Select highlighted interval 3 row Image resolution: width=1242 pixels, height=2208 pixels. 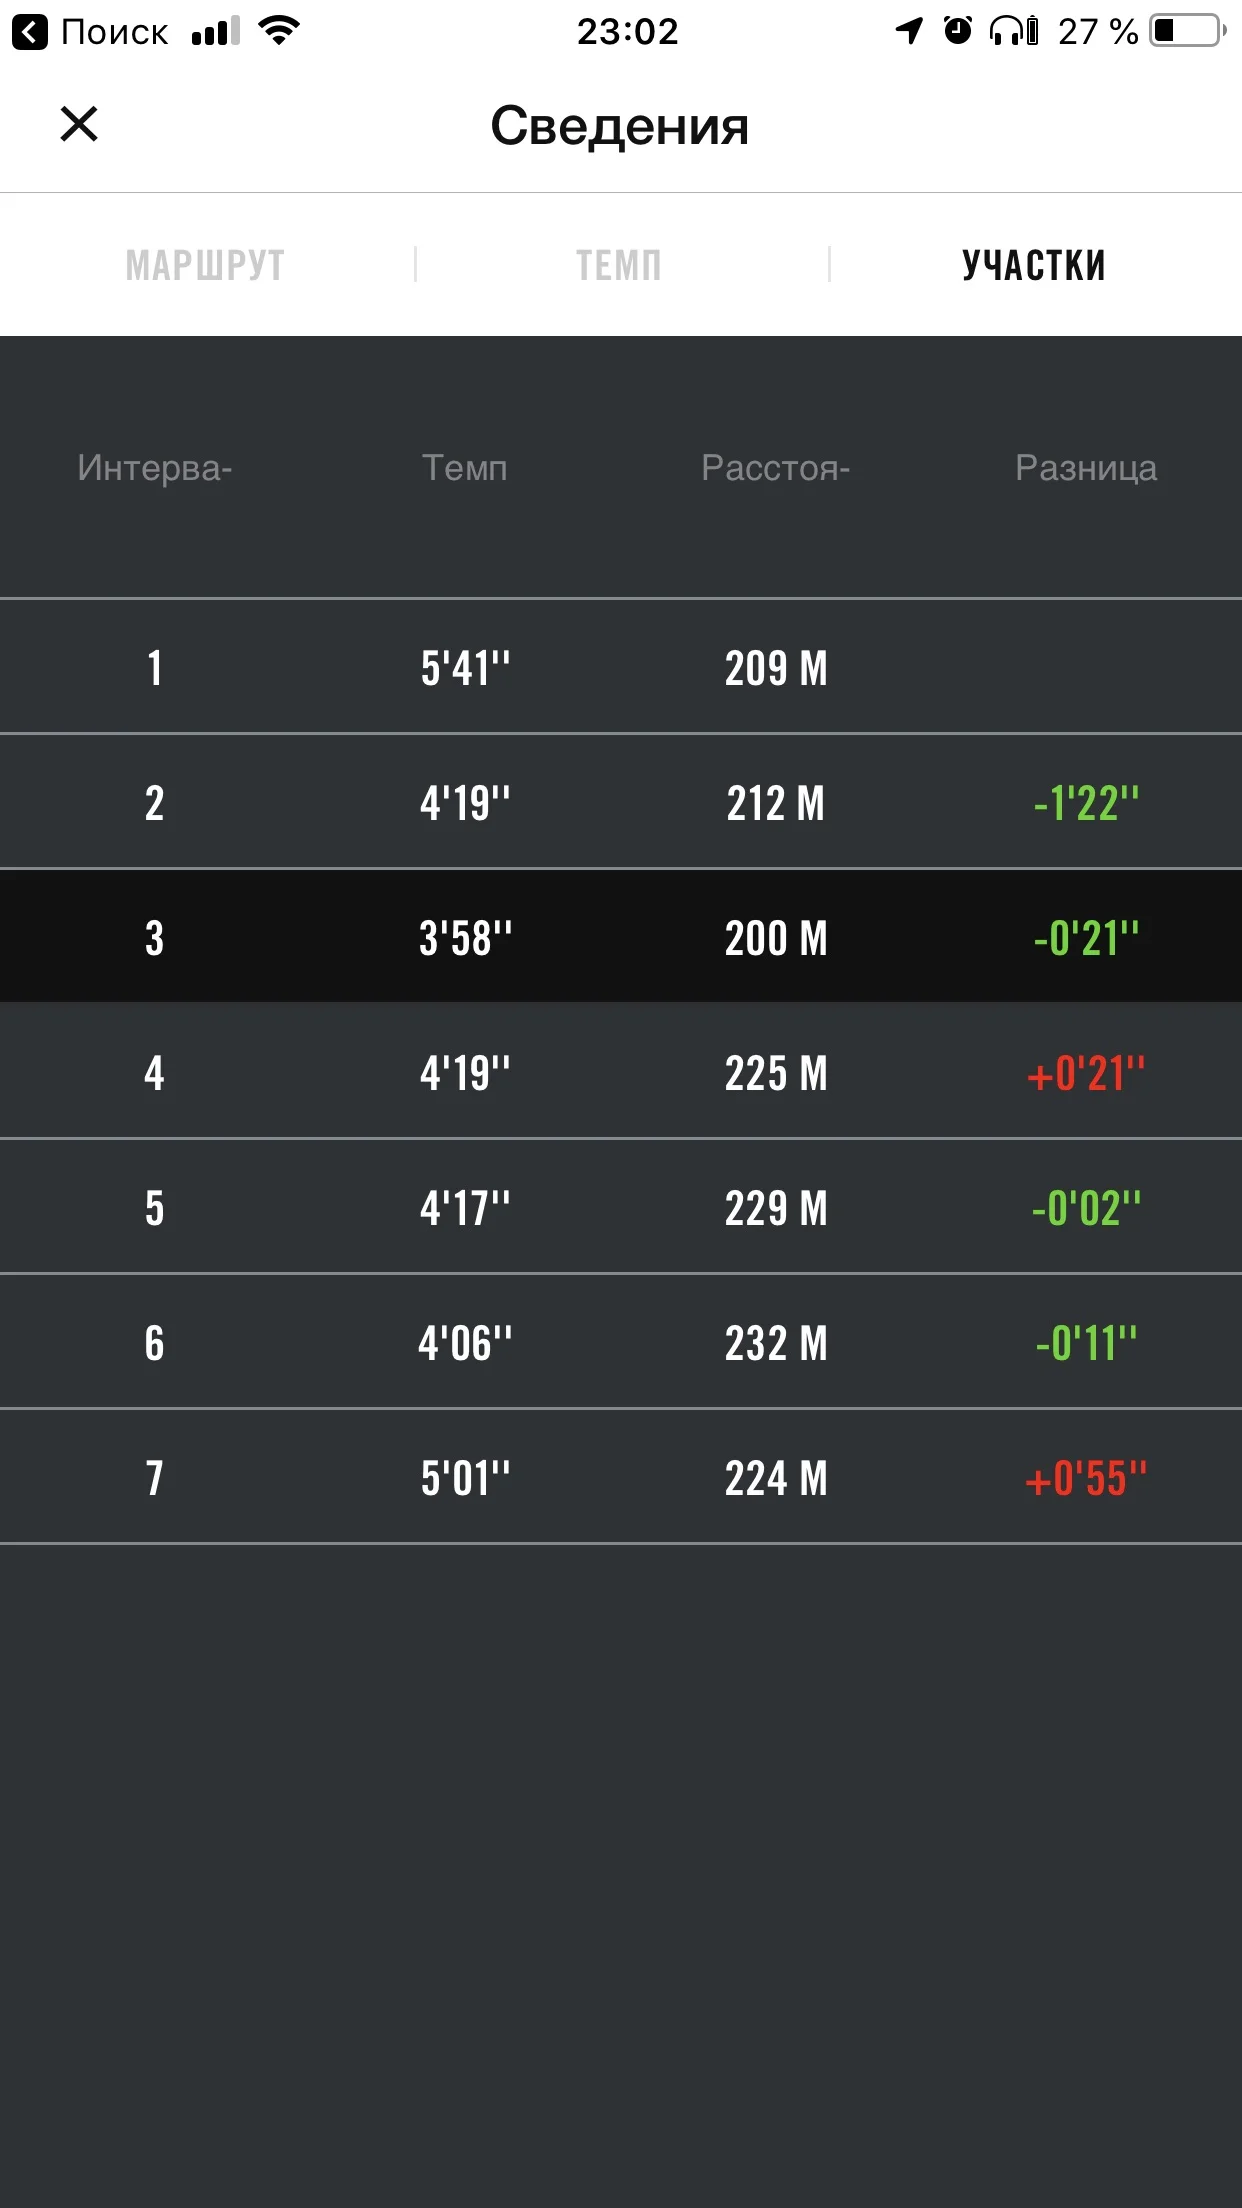(x=620, y=938)
